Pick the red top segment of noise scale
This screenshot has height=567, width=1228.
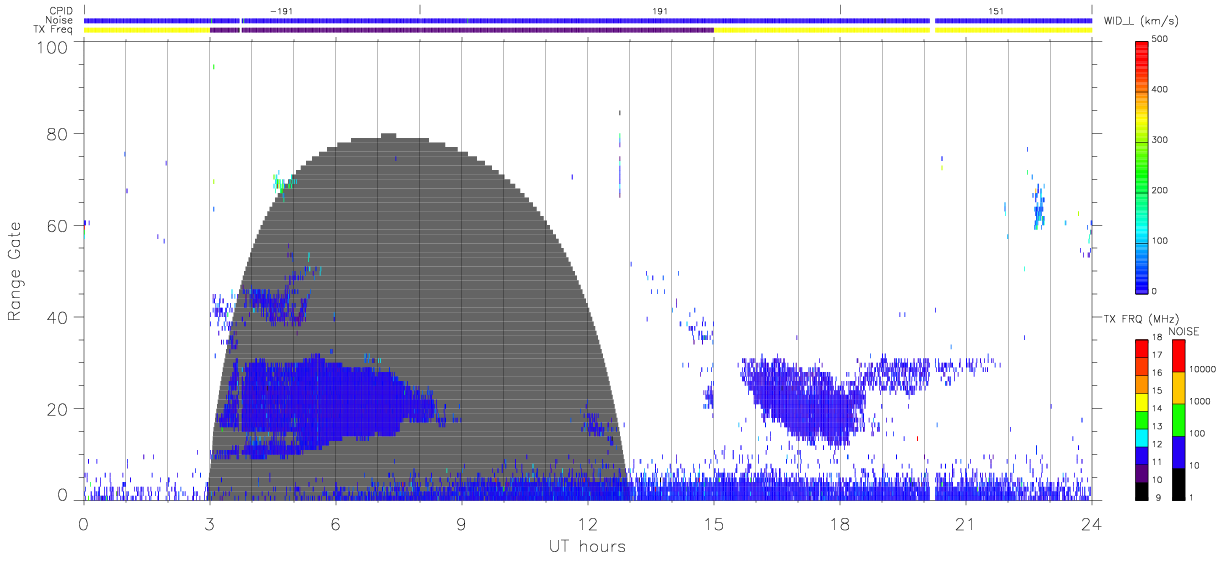[1177, 355]
